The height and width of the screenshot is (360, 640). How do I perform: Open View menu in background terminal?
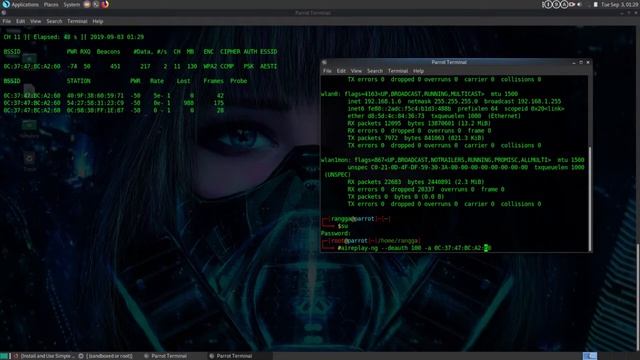point(36,21)
